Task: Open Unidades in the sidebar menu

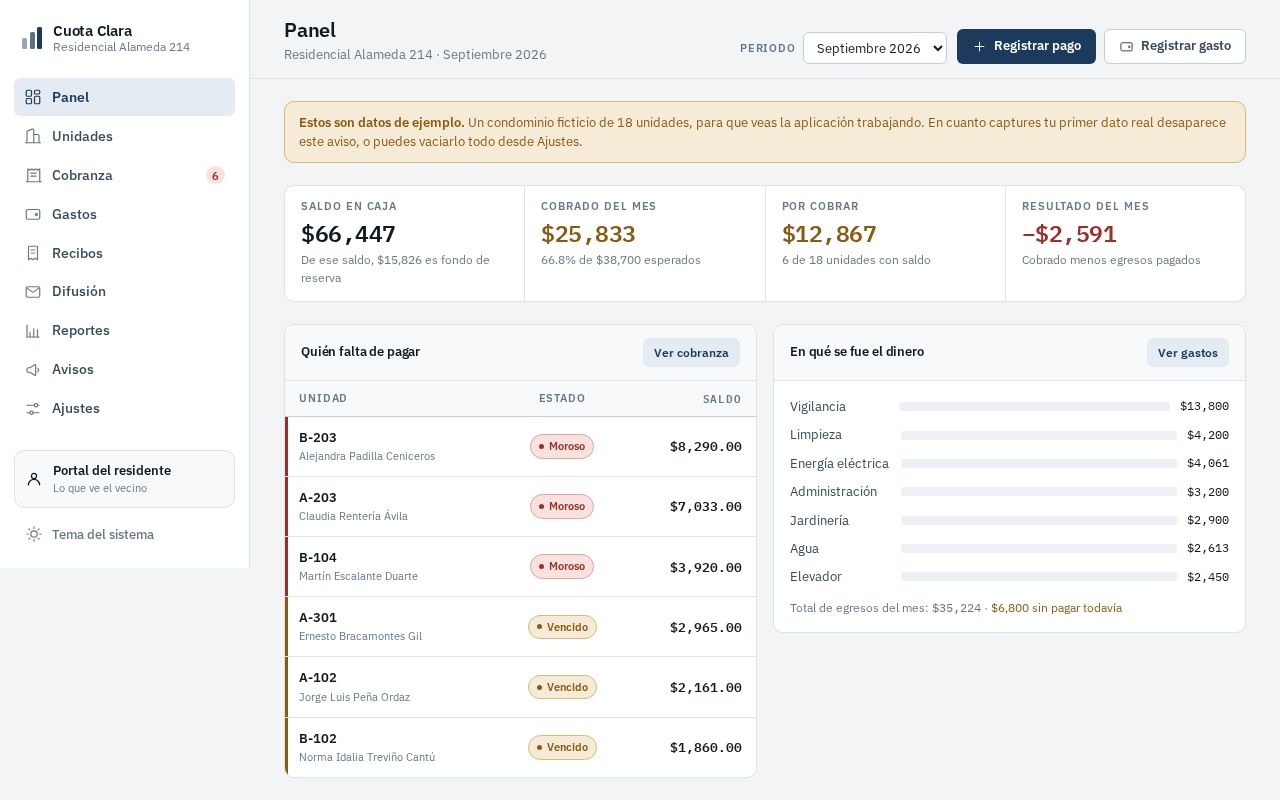Action: pyautogui.click(x=124, y=136)
